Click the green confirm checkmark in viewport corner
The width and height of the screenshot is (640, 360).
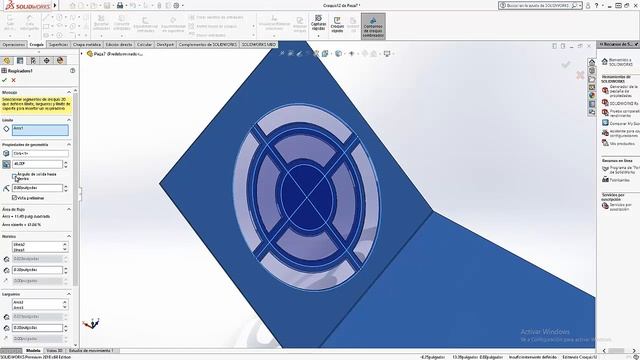point(566,64)
